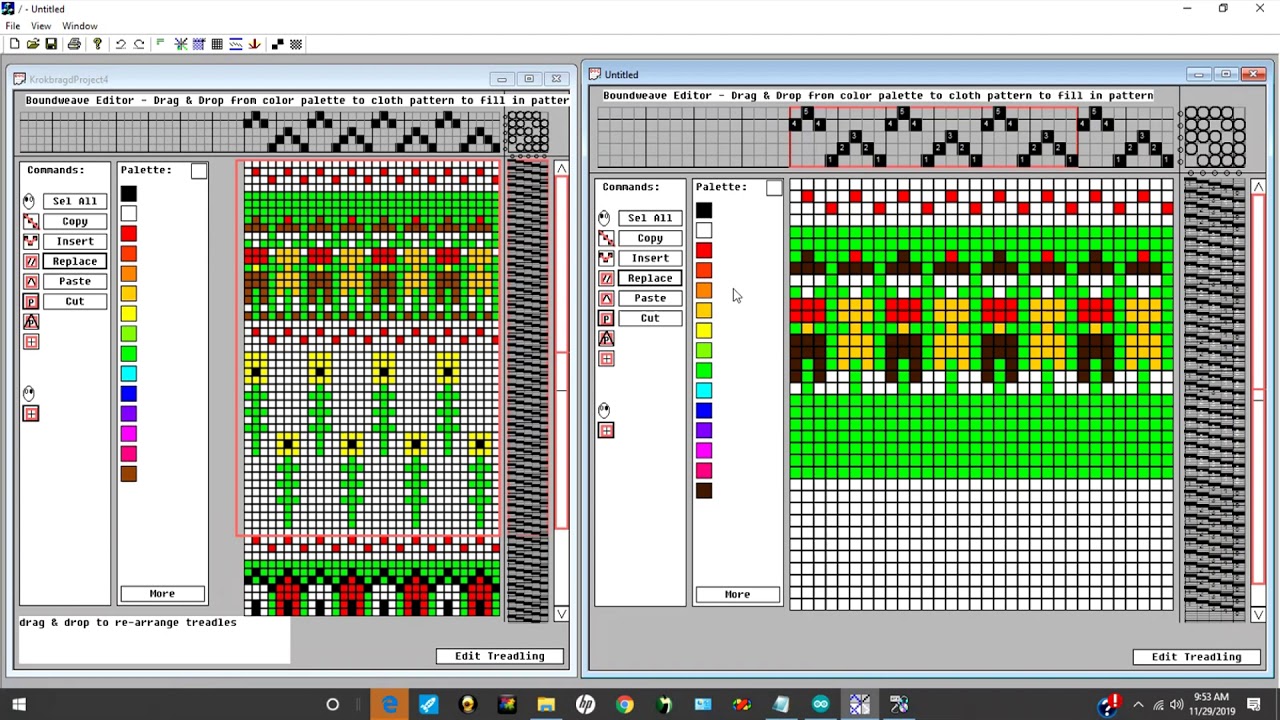Click the down arrow of the Untitled pattern scrollbar

click(1258, 614)
